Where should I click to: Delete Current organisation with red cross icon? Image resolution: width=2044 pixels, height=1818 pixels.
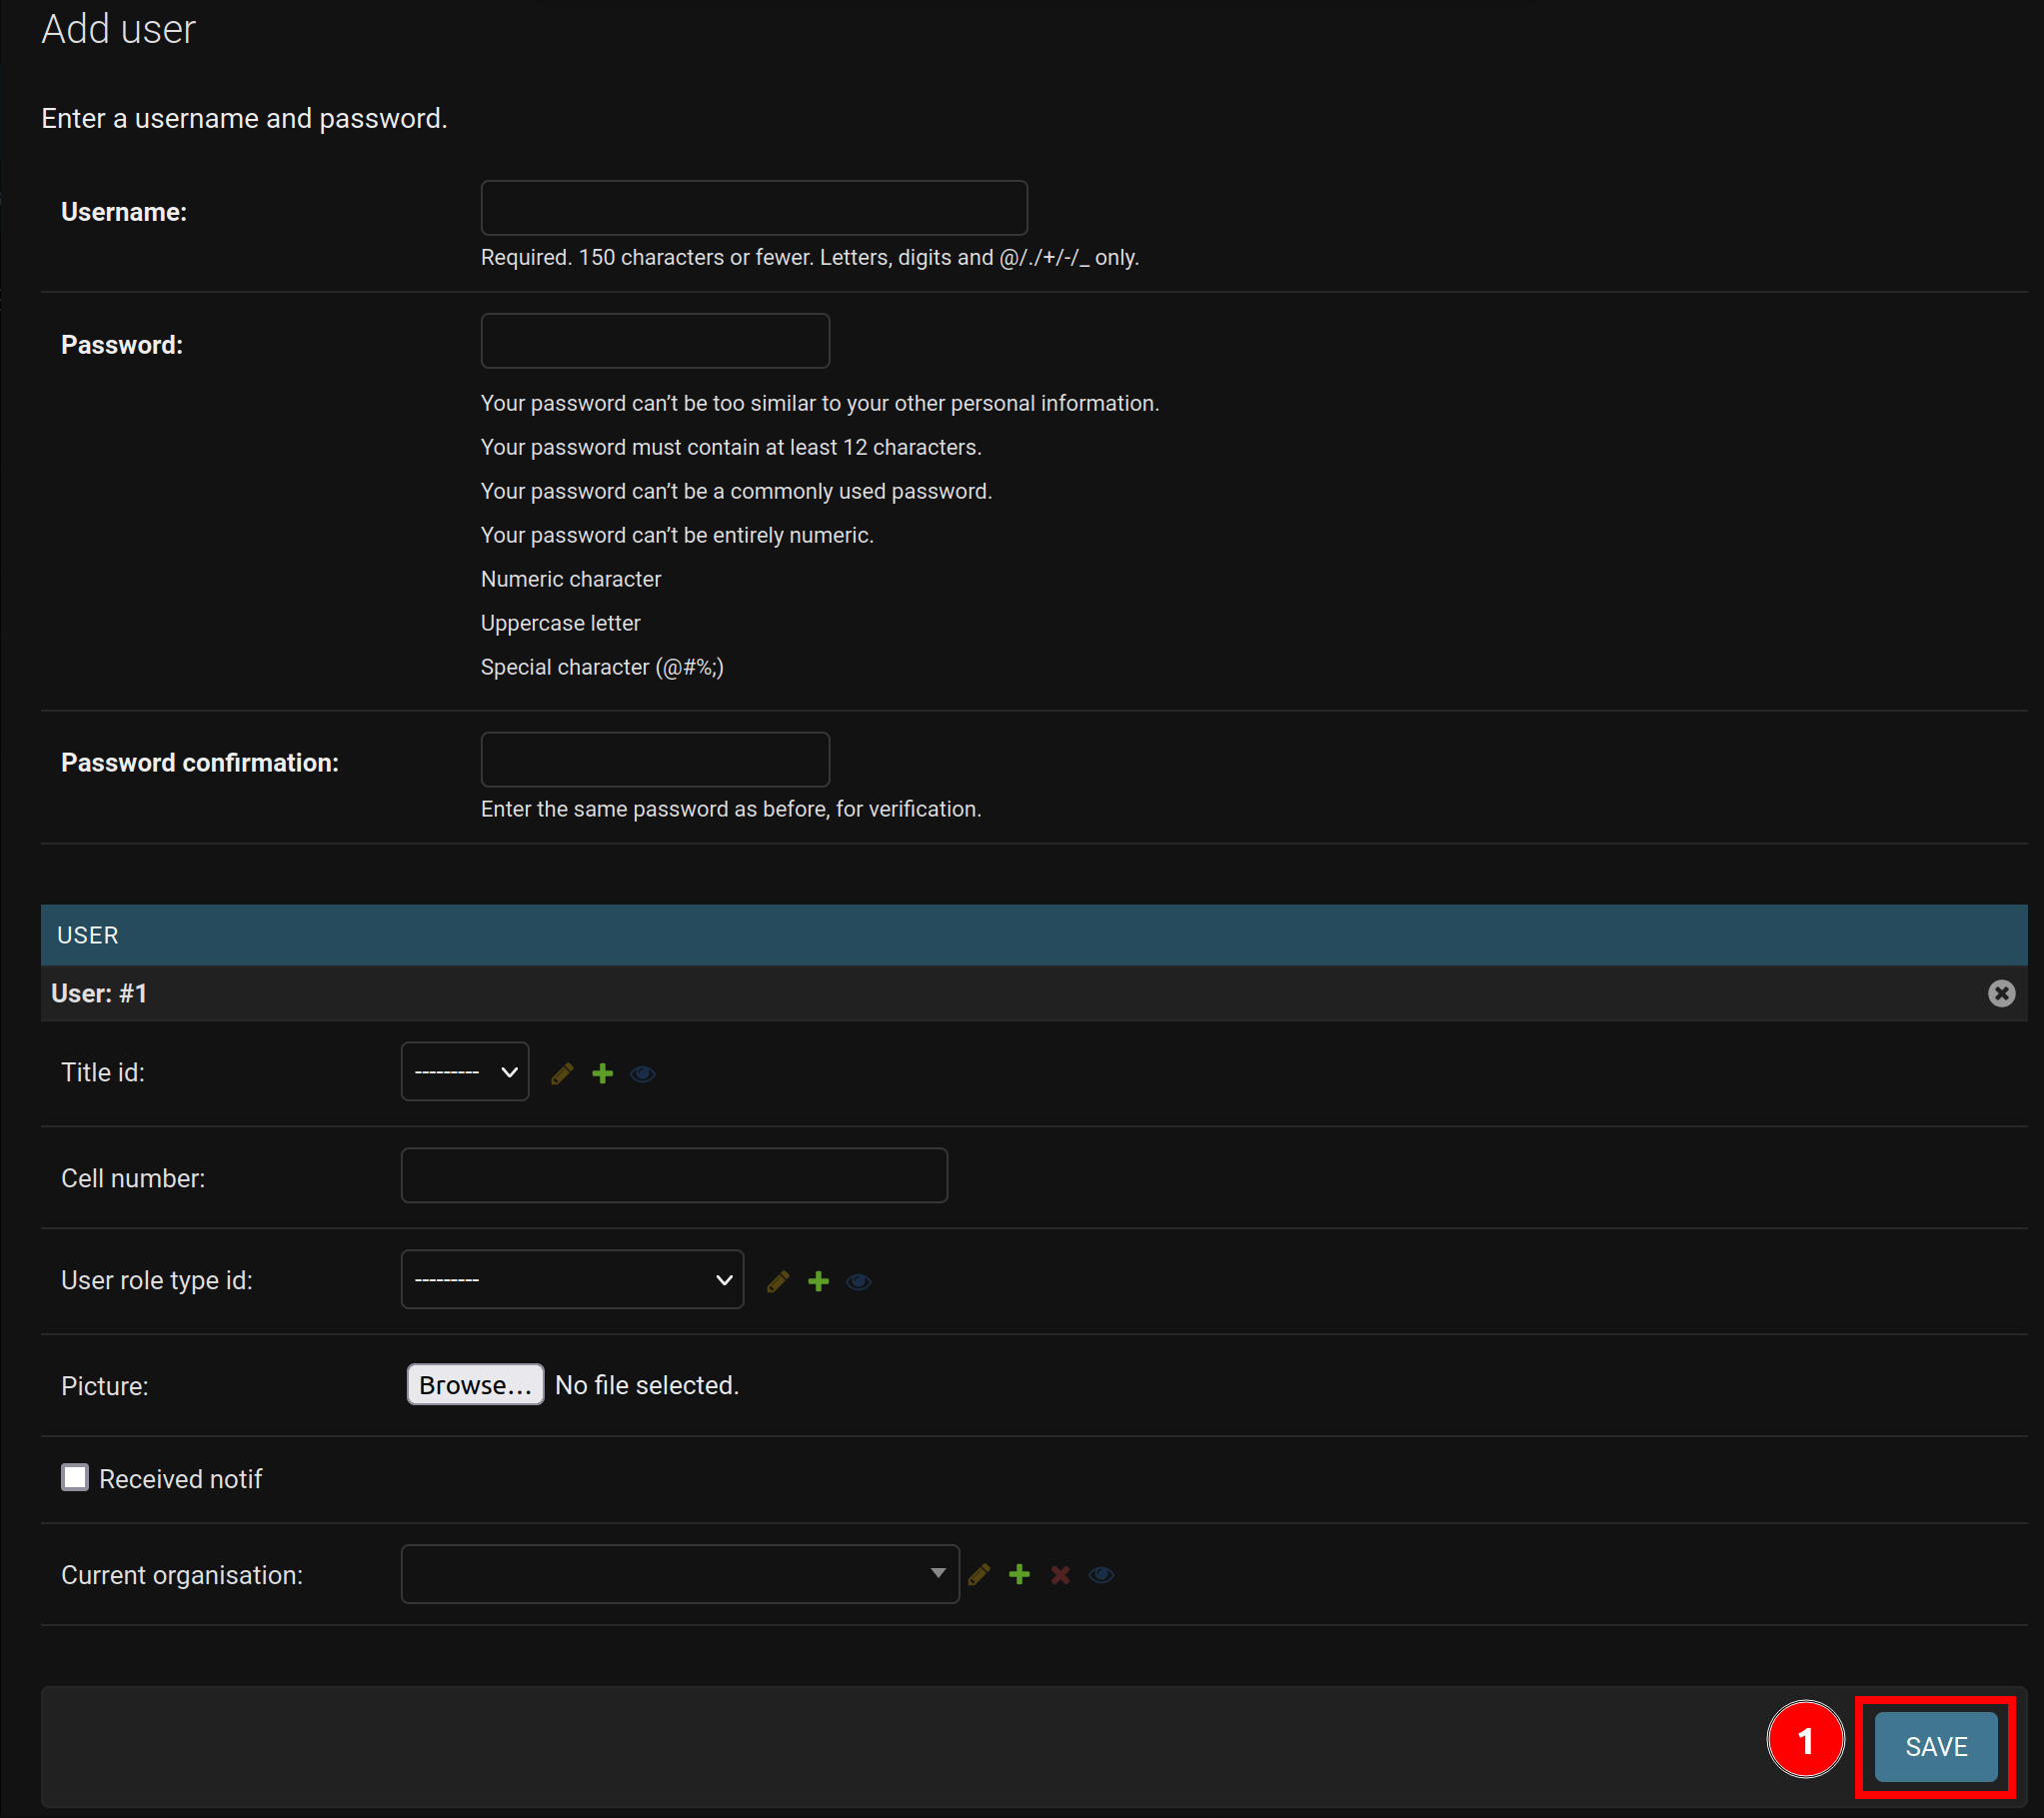tap(1060, 1574)
